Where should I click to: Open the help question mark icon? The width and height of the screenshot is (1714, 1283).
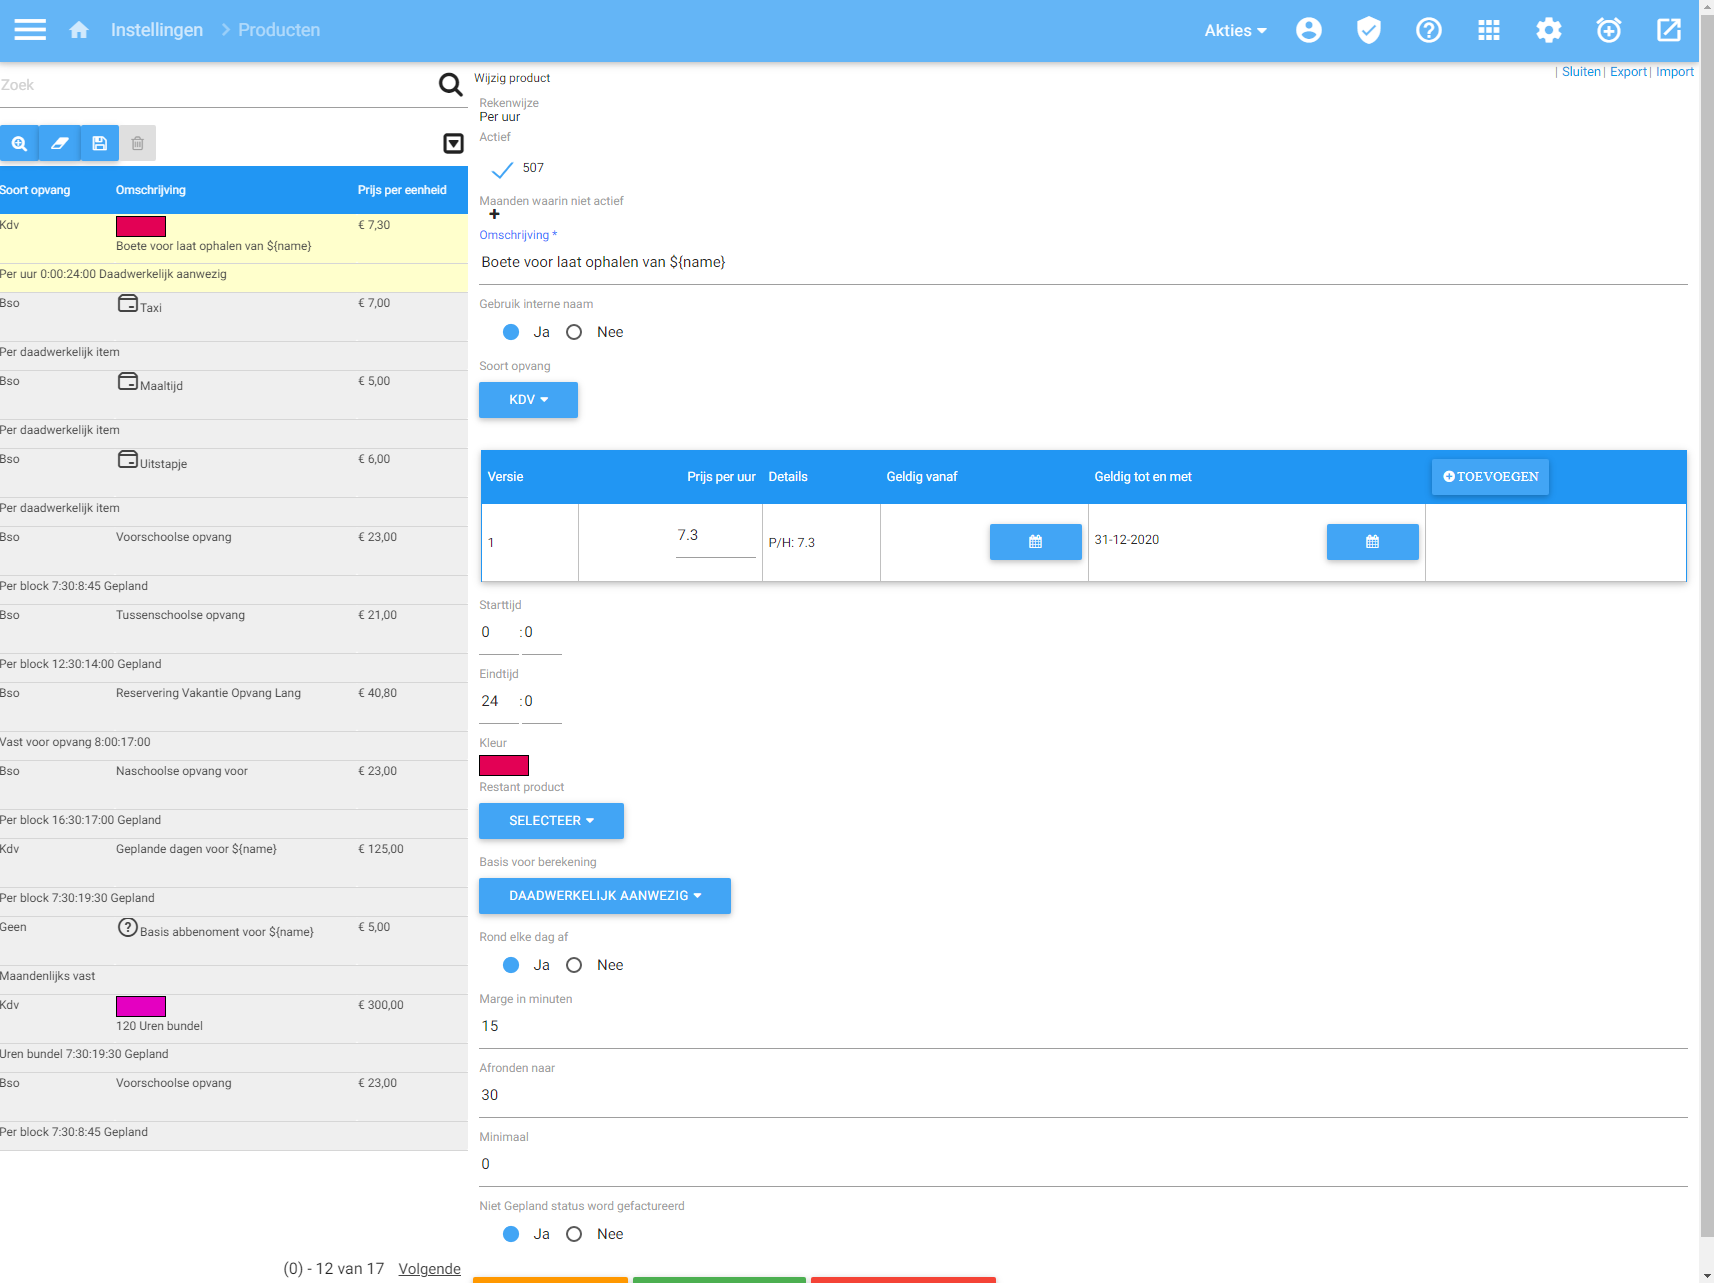click(1428, 30)
